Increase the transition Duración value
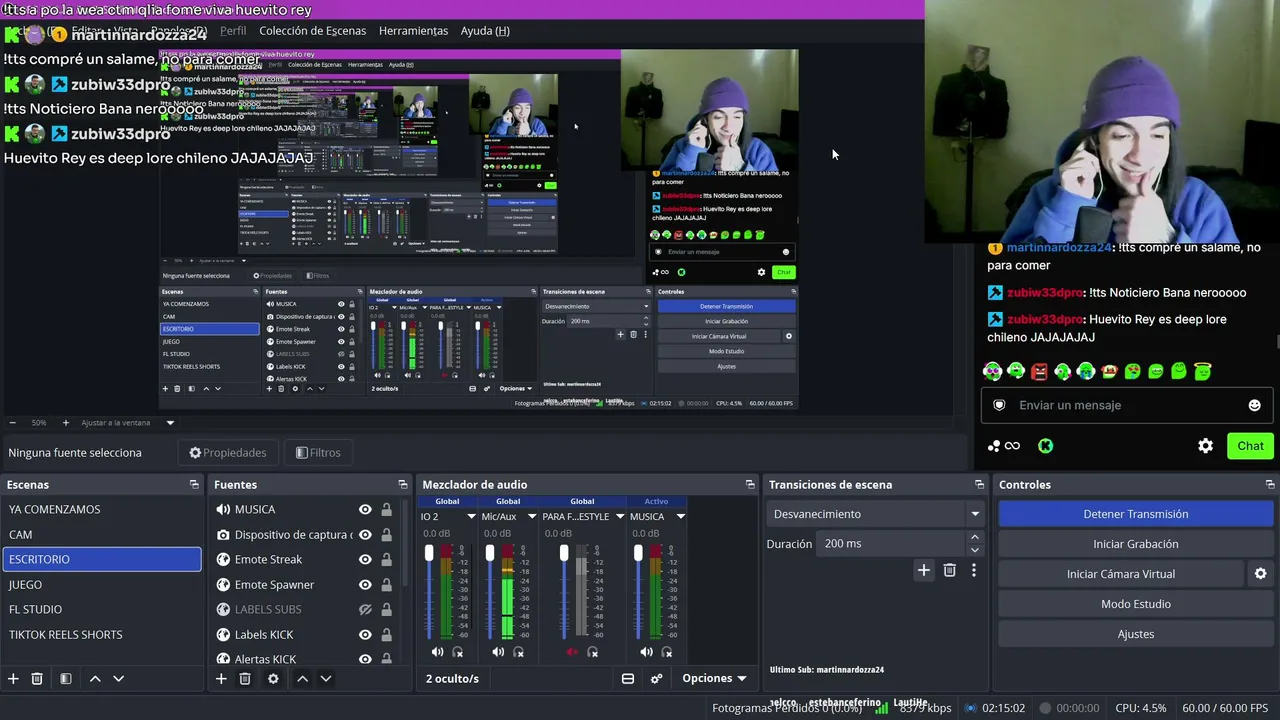 975,538
